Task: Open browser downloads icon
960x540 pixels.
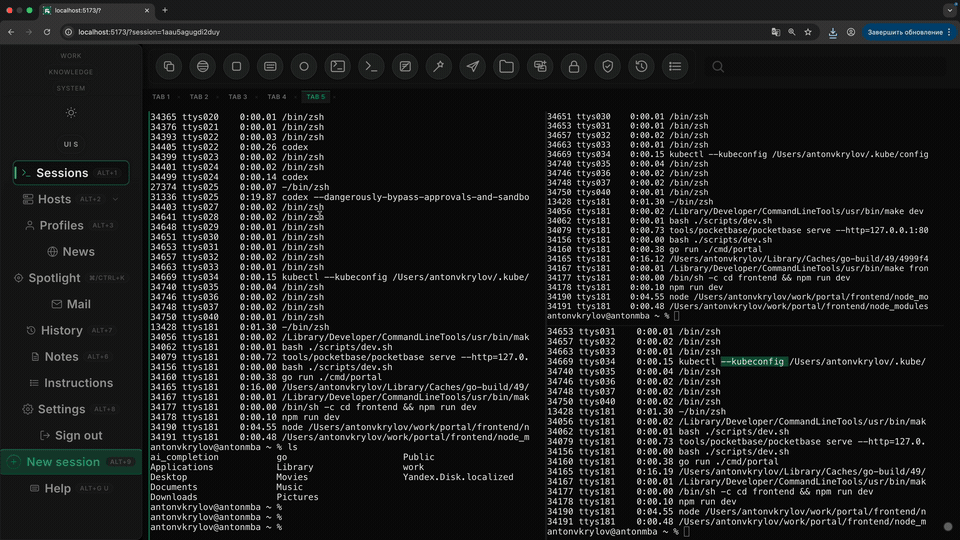Action: (x=833, y=32)
